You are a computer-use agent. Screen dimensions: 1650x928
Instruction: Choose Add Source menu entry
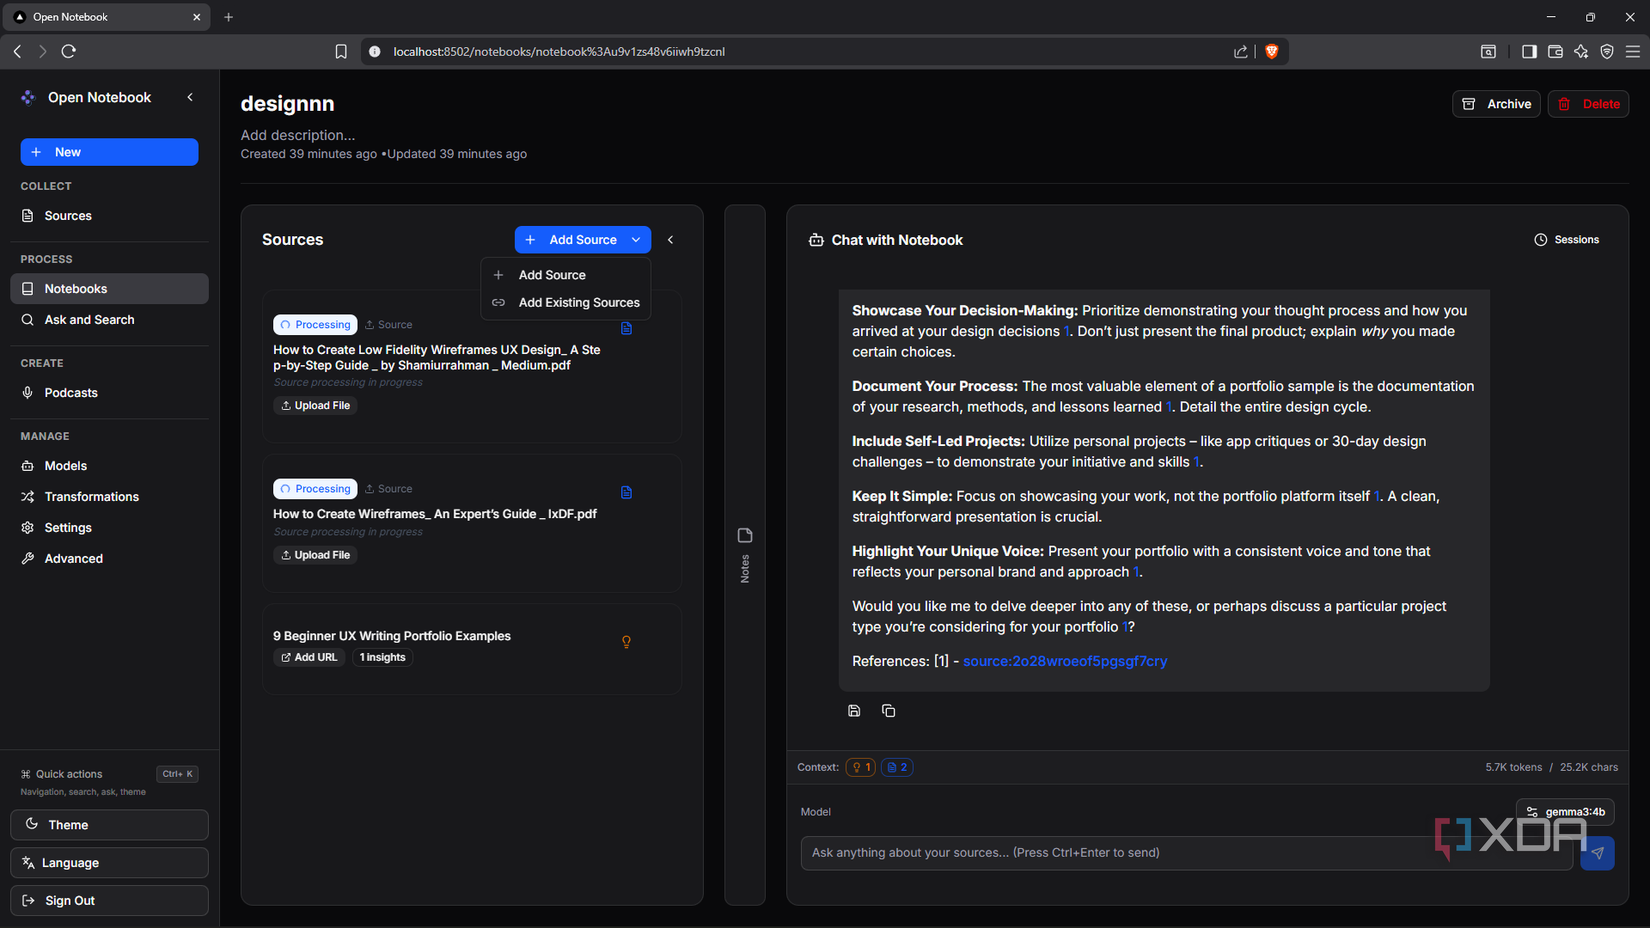point(566,275)
